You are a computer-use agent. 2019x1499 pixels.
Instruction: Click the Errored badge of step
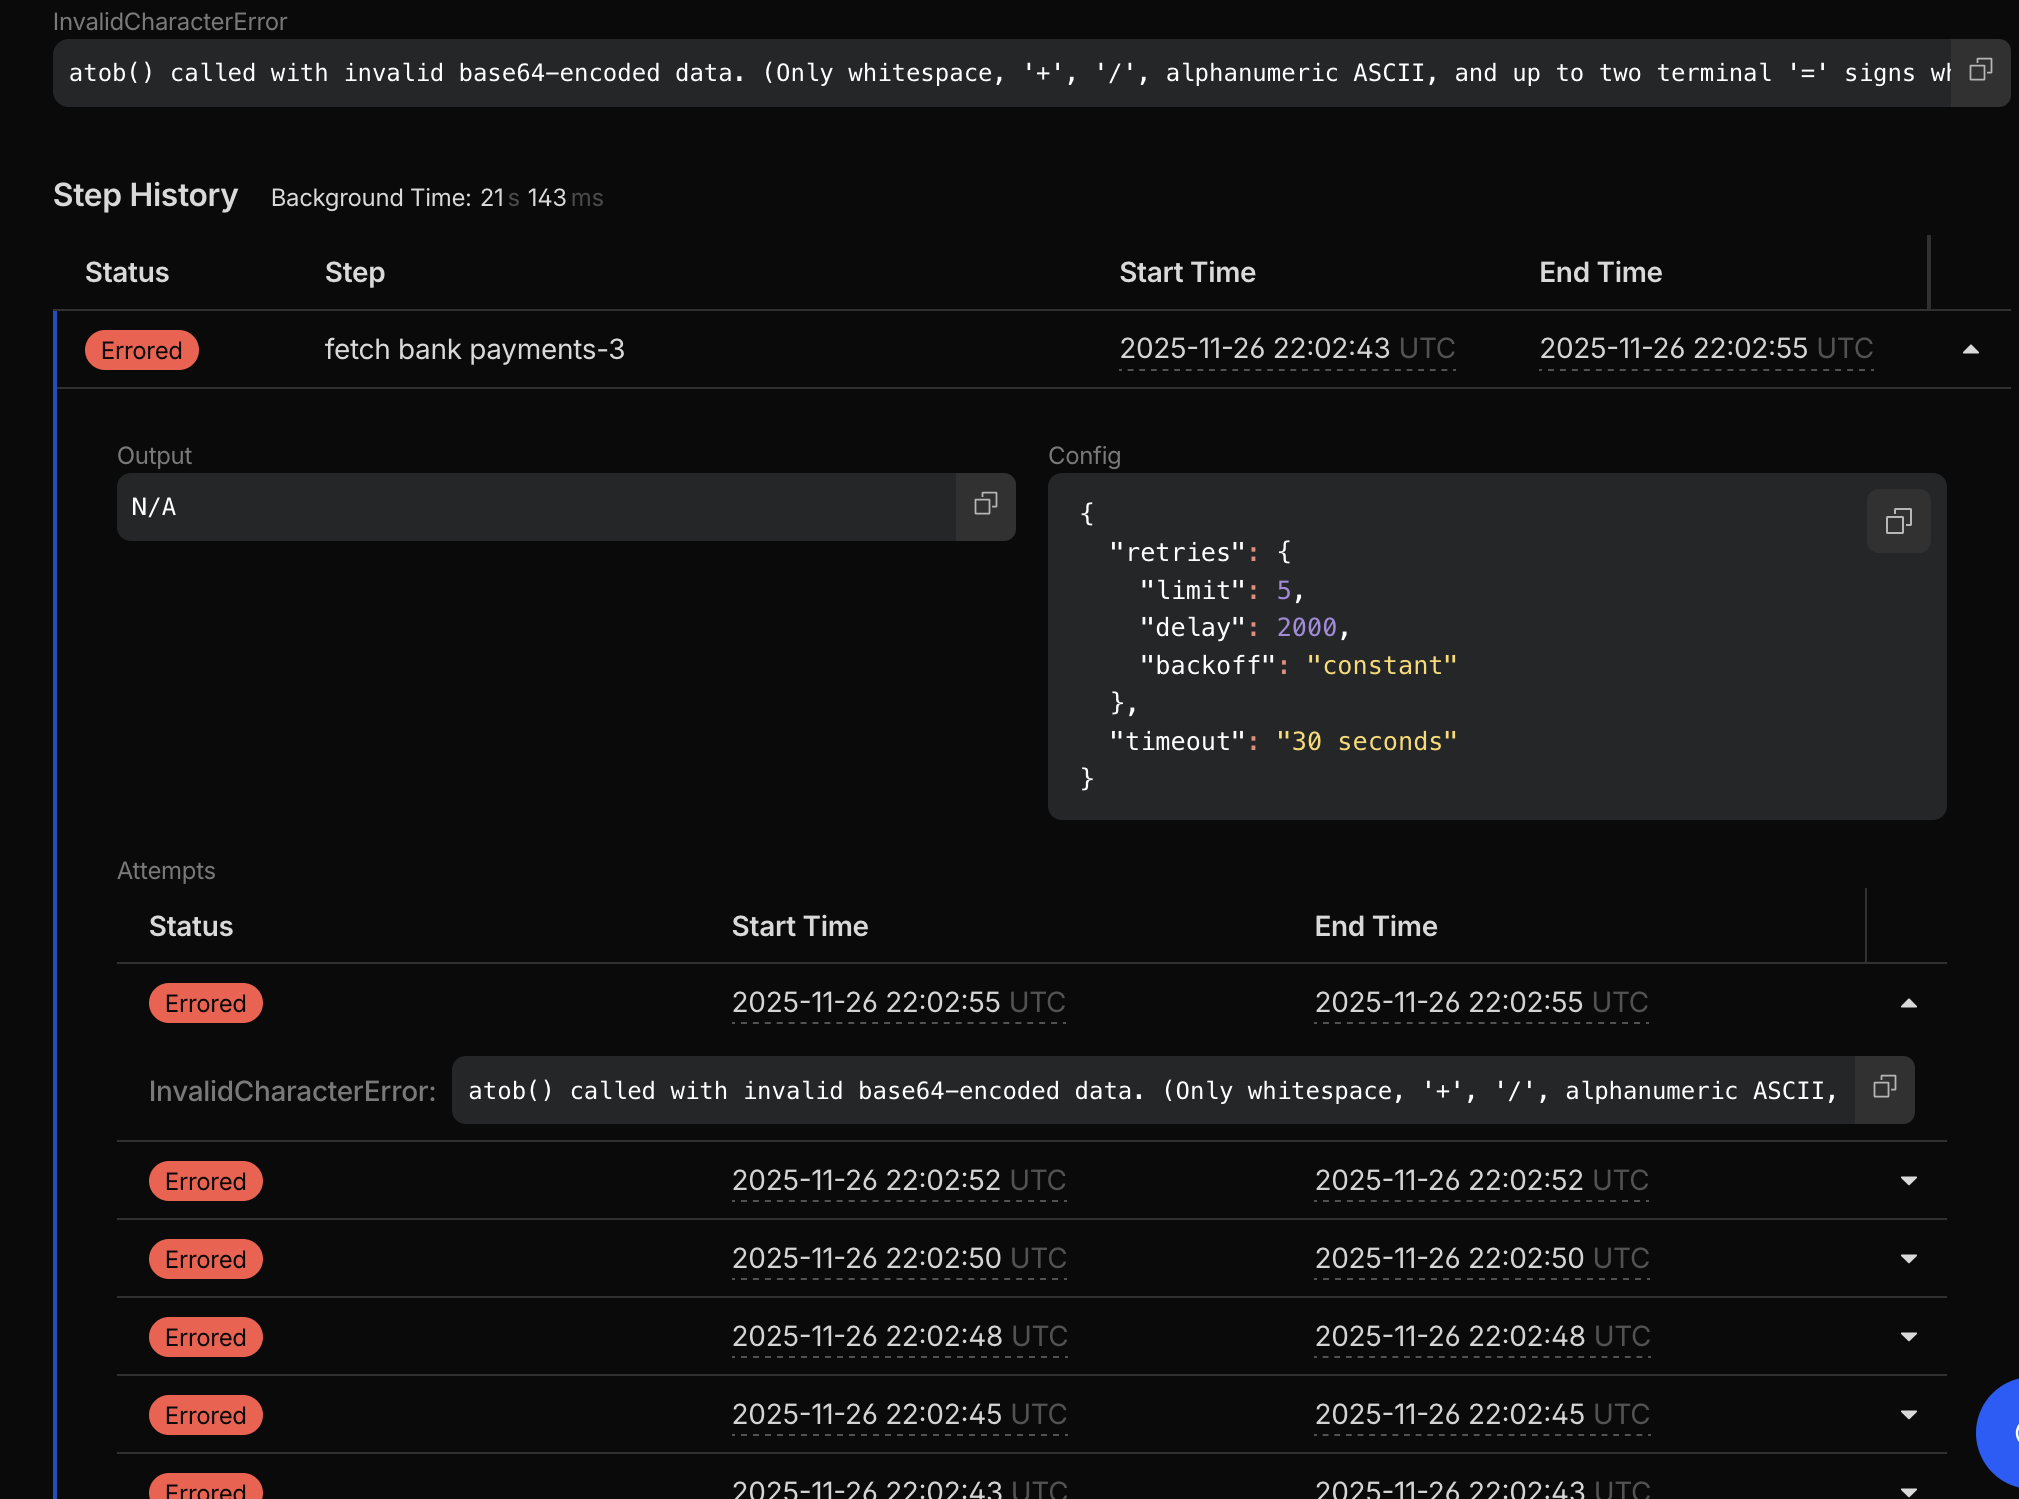coord(141,350)
